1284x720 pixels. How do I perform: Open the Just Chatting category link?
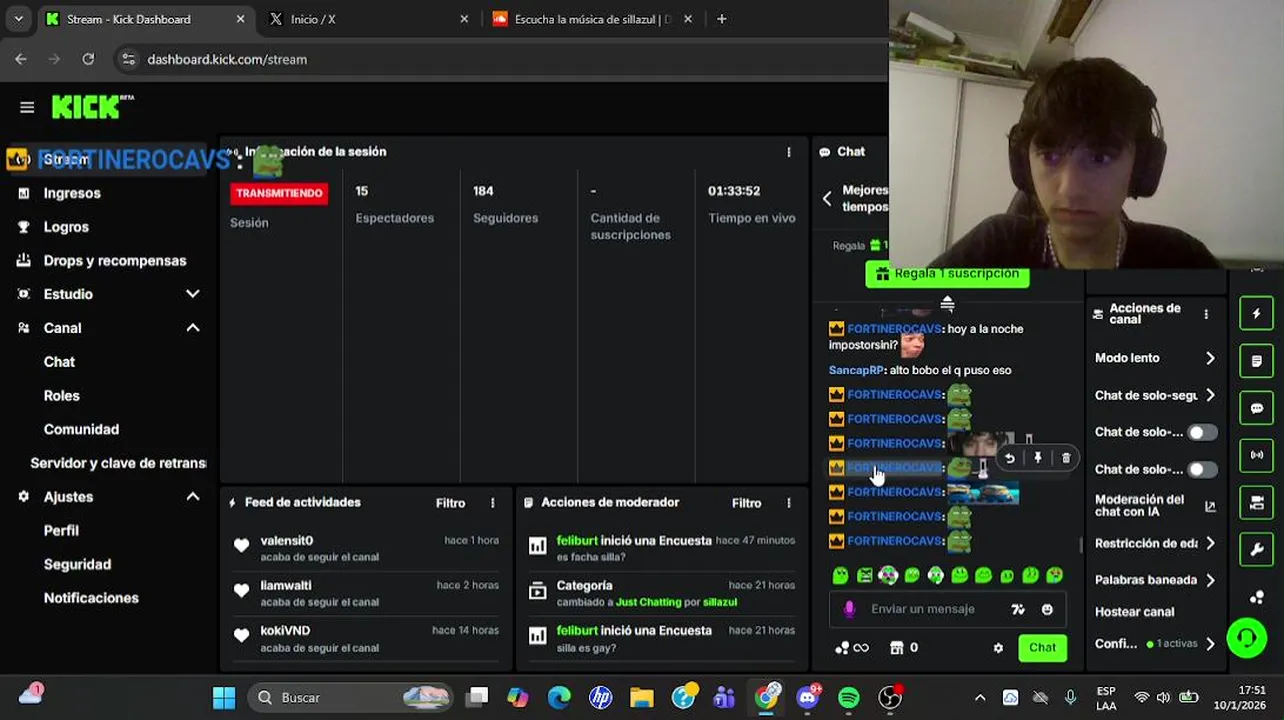647,603
